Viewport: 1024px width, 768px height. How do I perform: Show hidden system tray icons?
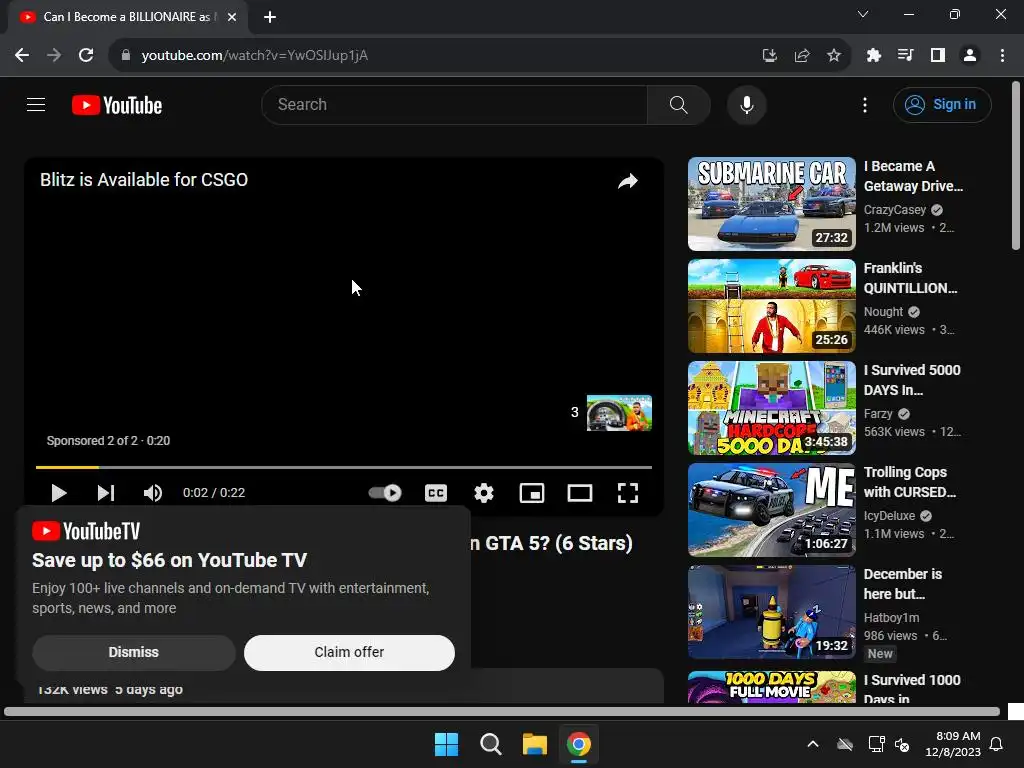coord(813,744)
